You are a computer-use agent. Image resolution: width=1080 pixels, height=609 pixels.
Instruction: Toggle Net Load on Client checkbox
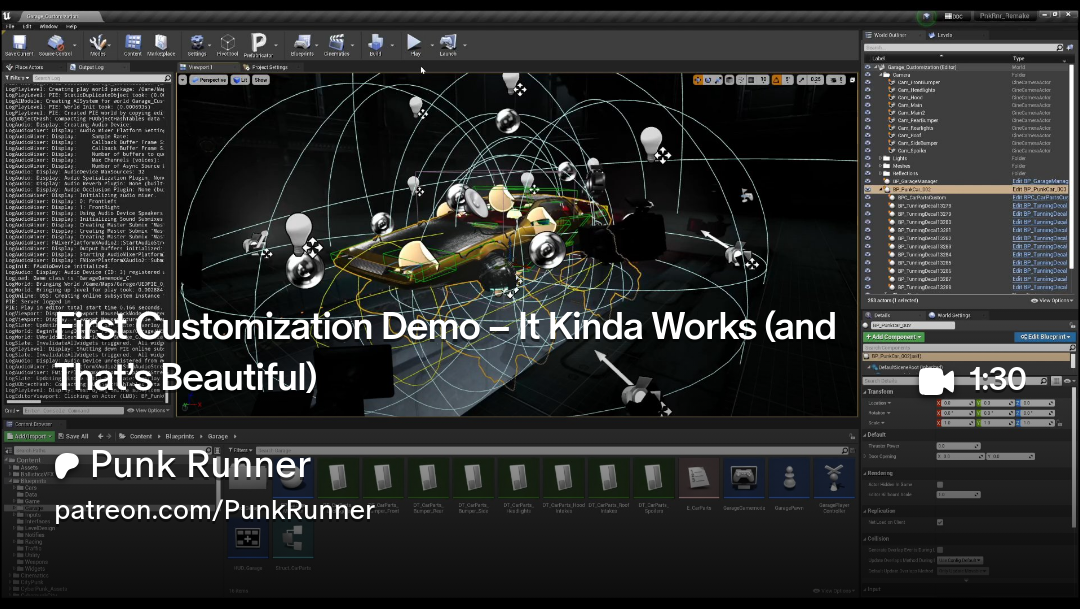point(940,522)
